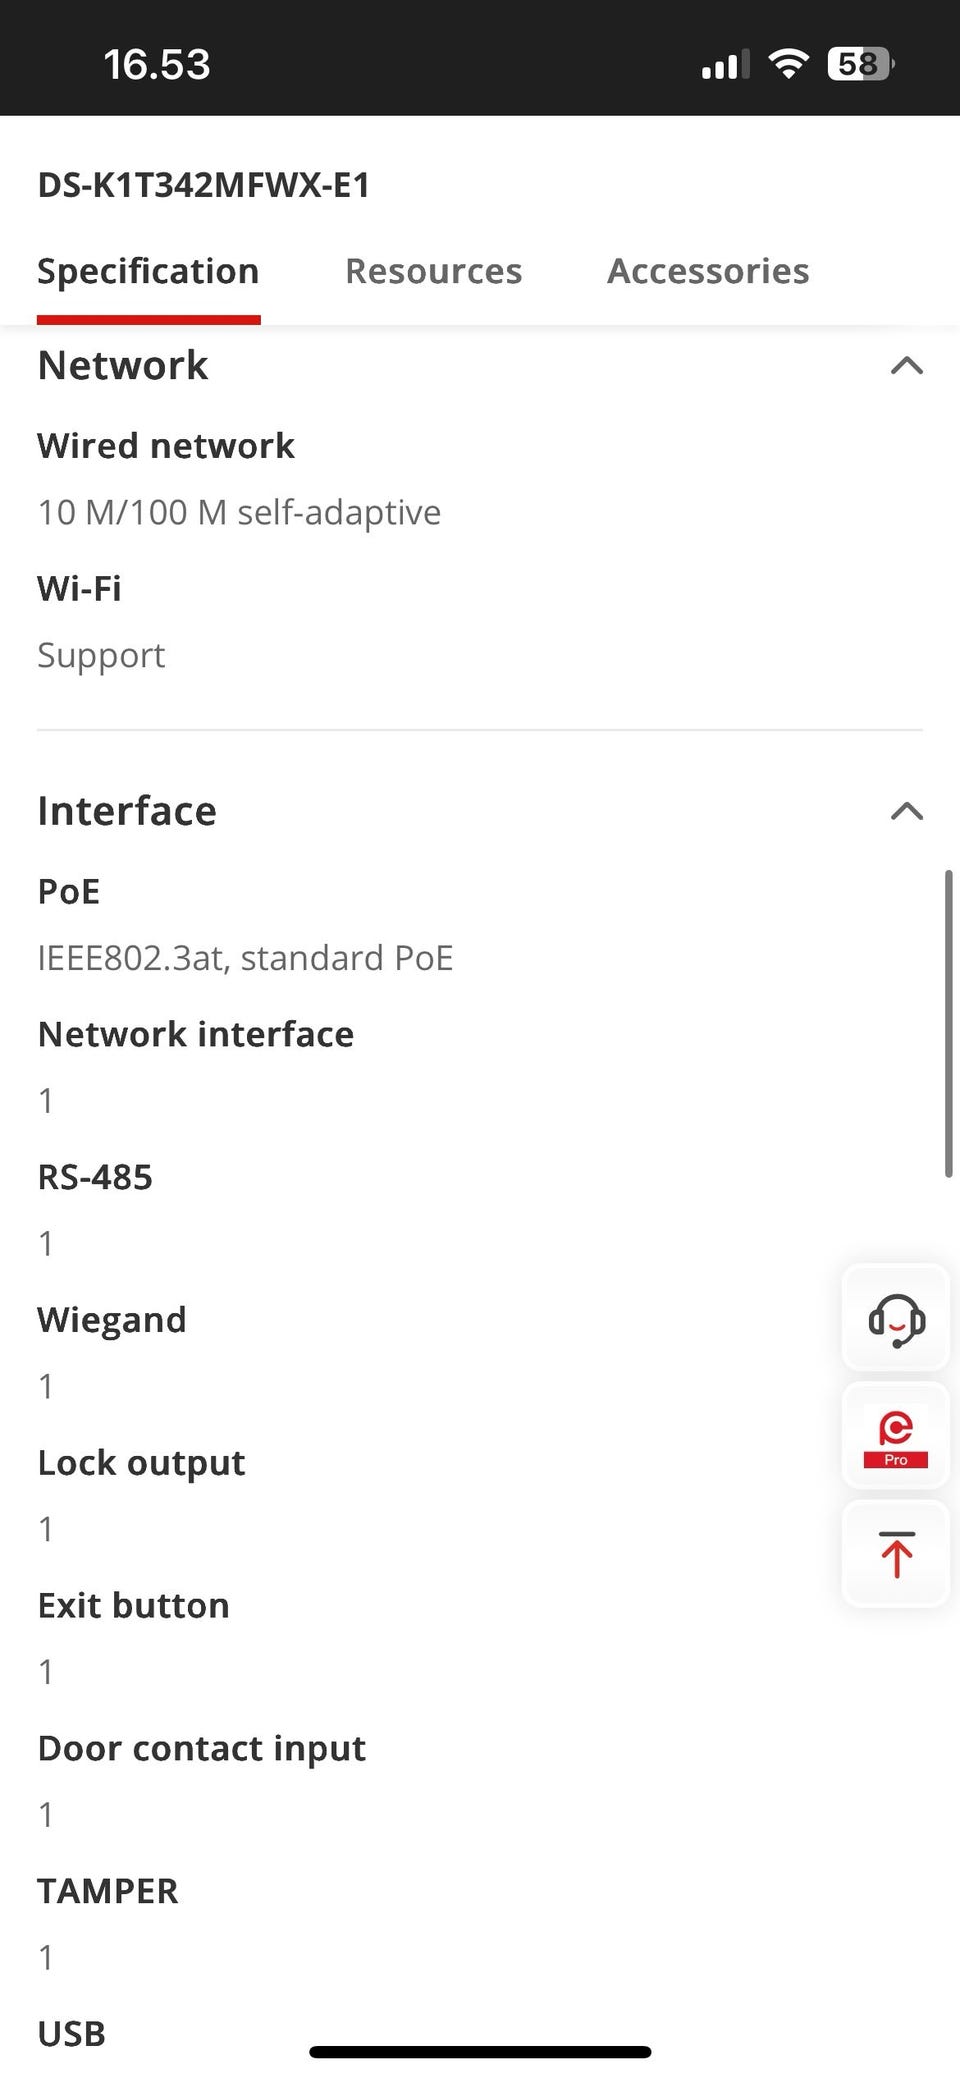This screenshot has width=960, height=2078.
Task: Tap the Wired network label
Action: tap(166, 446)
